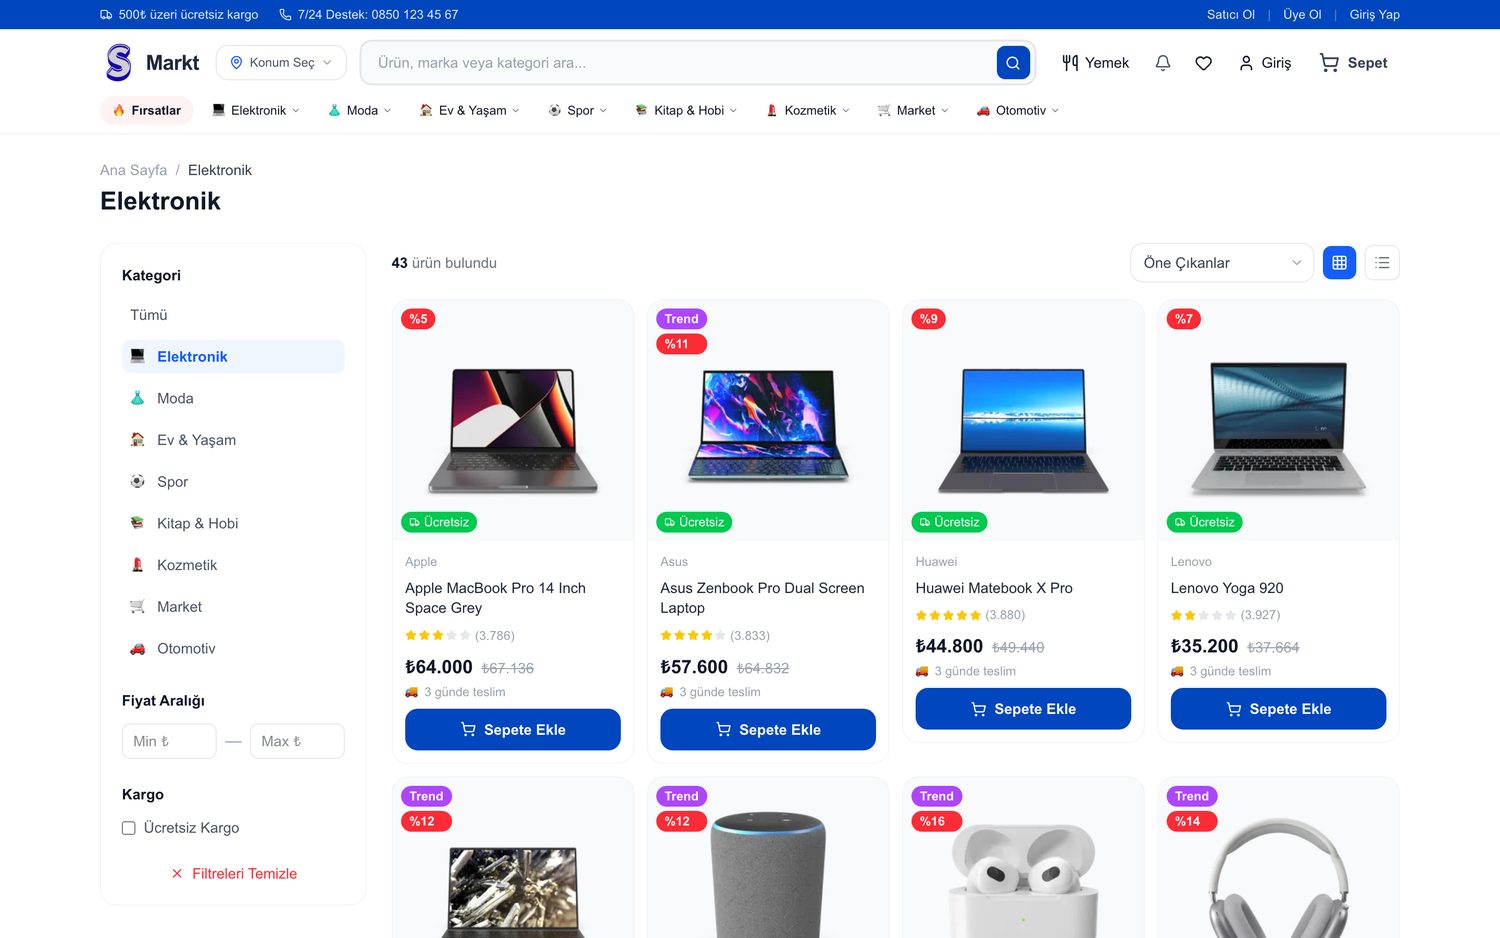Add Lenovo Yoga 920 to cart
Viewport: 1500px width, 938px height.
click(1278, 708)
